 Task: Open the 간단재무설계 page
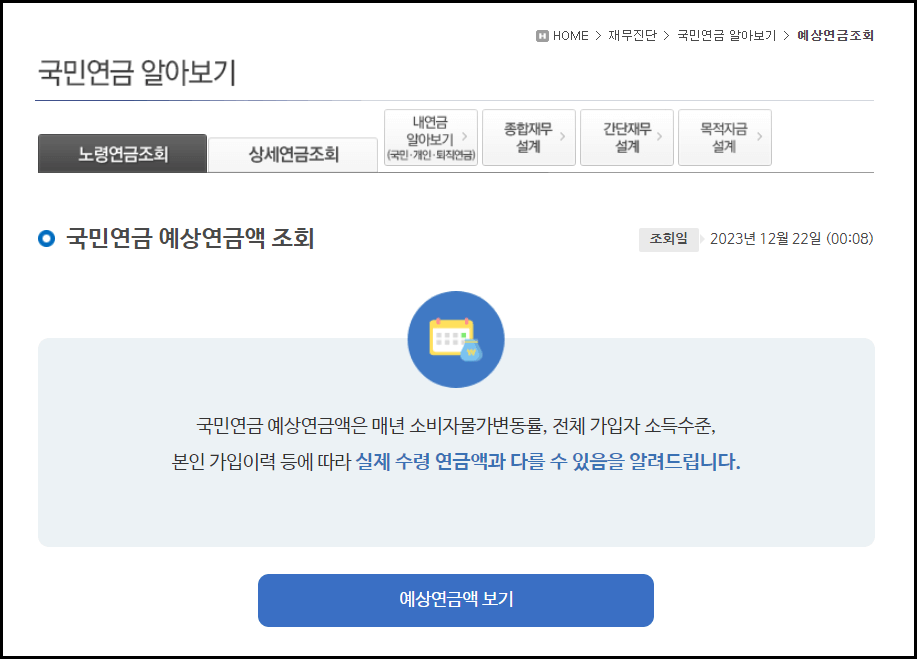pos(626,137)
